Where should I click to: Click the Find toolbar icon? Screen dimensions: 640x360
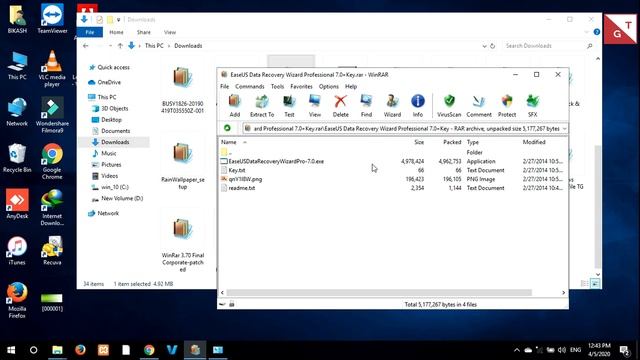click(366, 106)
